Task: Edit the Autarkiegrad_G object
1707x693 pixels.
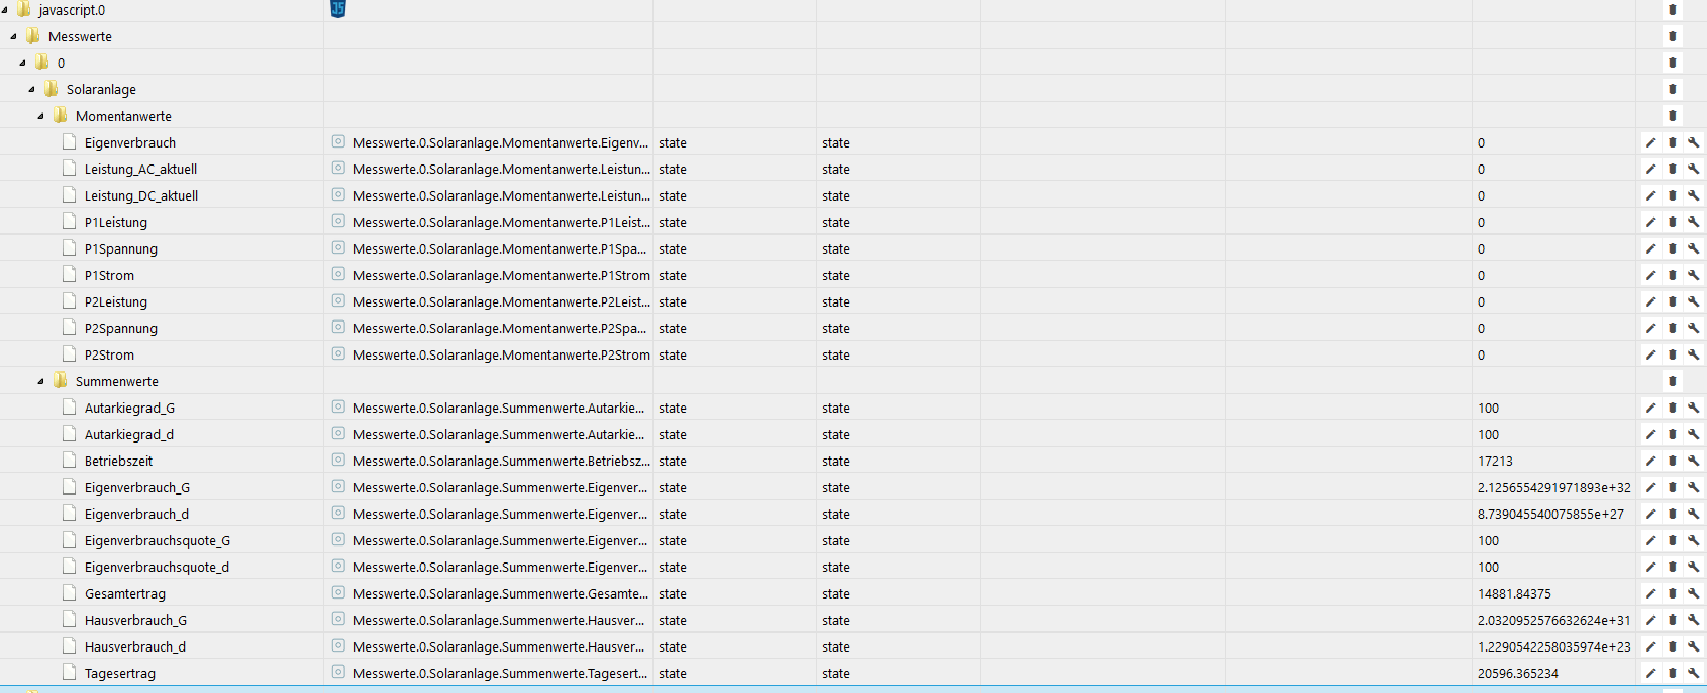Action: click(x=1650, y=408)
